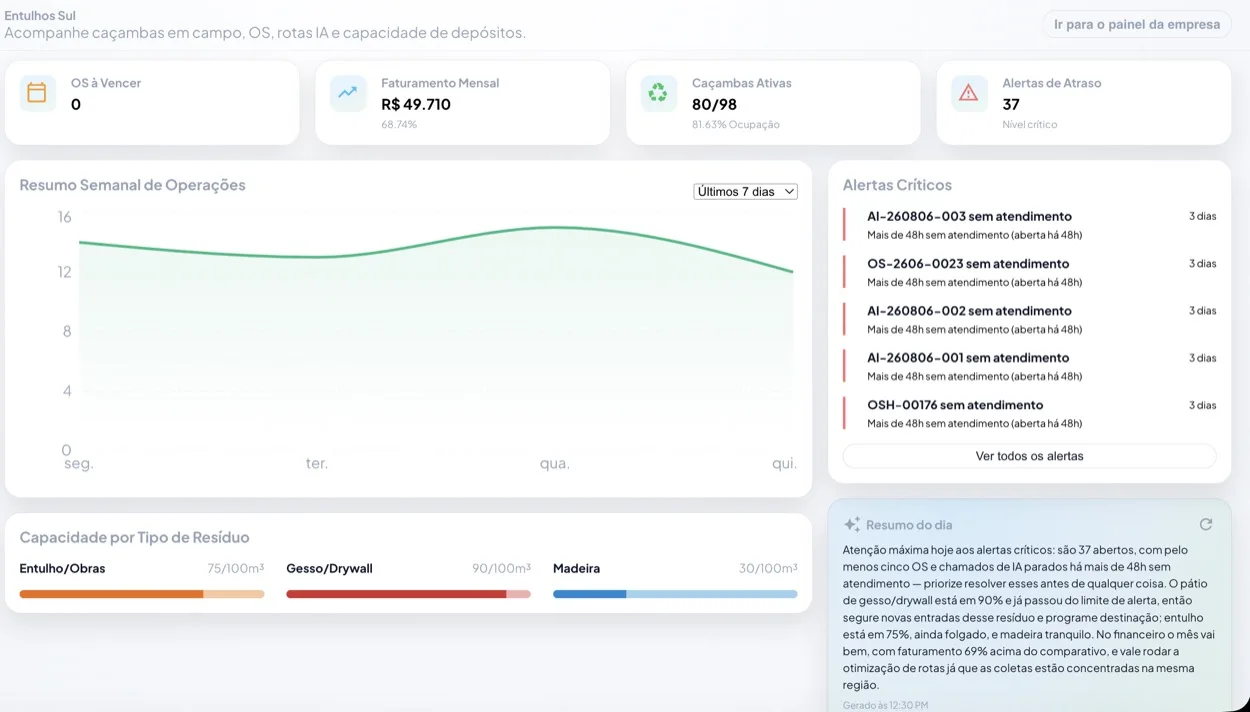Open alert OS-2606-0023 sem atendimento
Viewport: 1250px width, 712px height.
pos(1030,272)
